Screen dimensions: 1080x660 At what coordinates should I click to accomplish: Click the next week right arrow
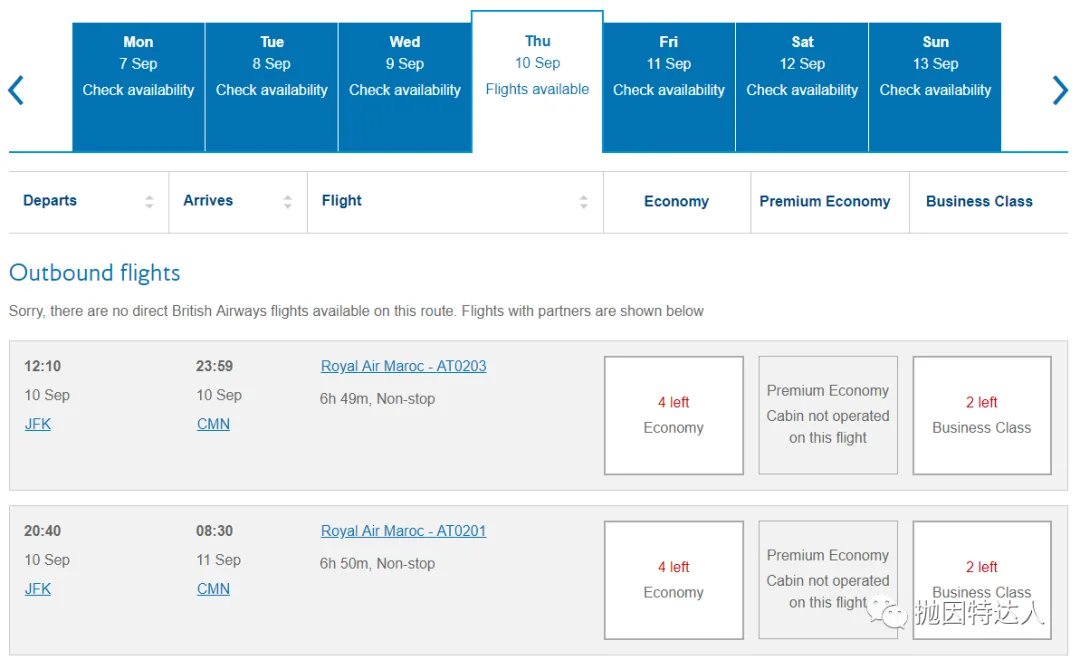point(1060,90)
